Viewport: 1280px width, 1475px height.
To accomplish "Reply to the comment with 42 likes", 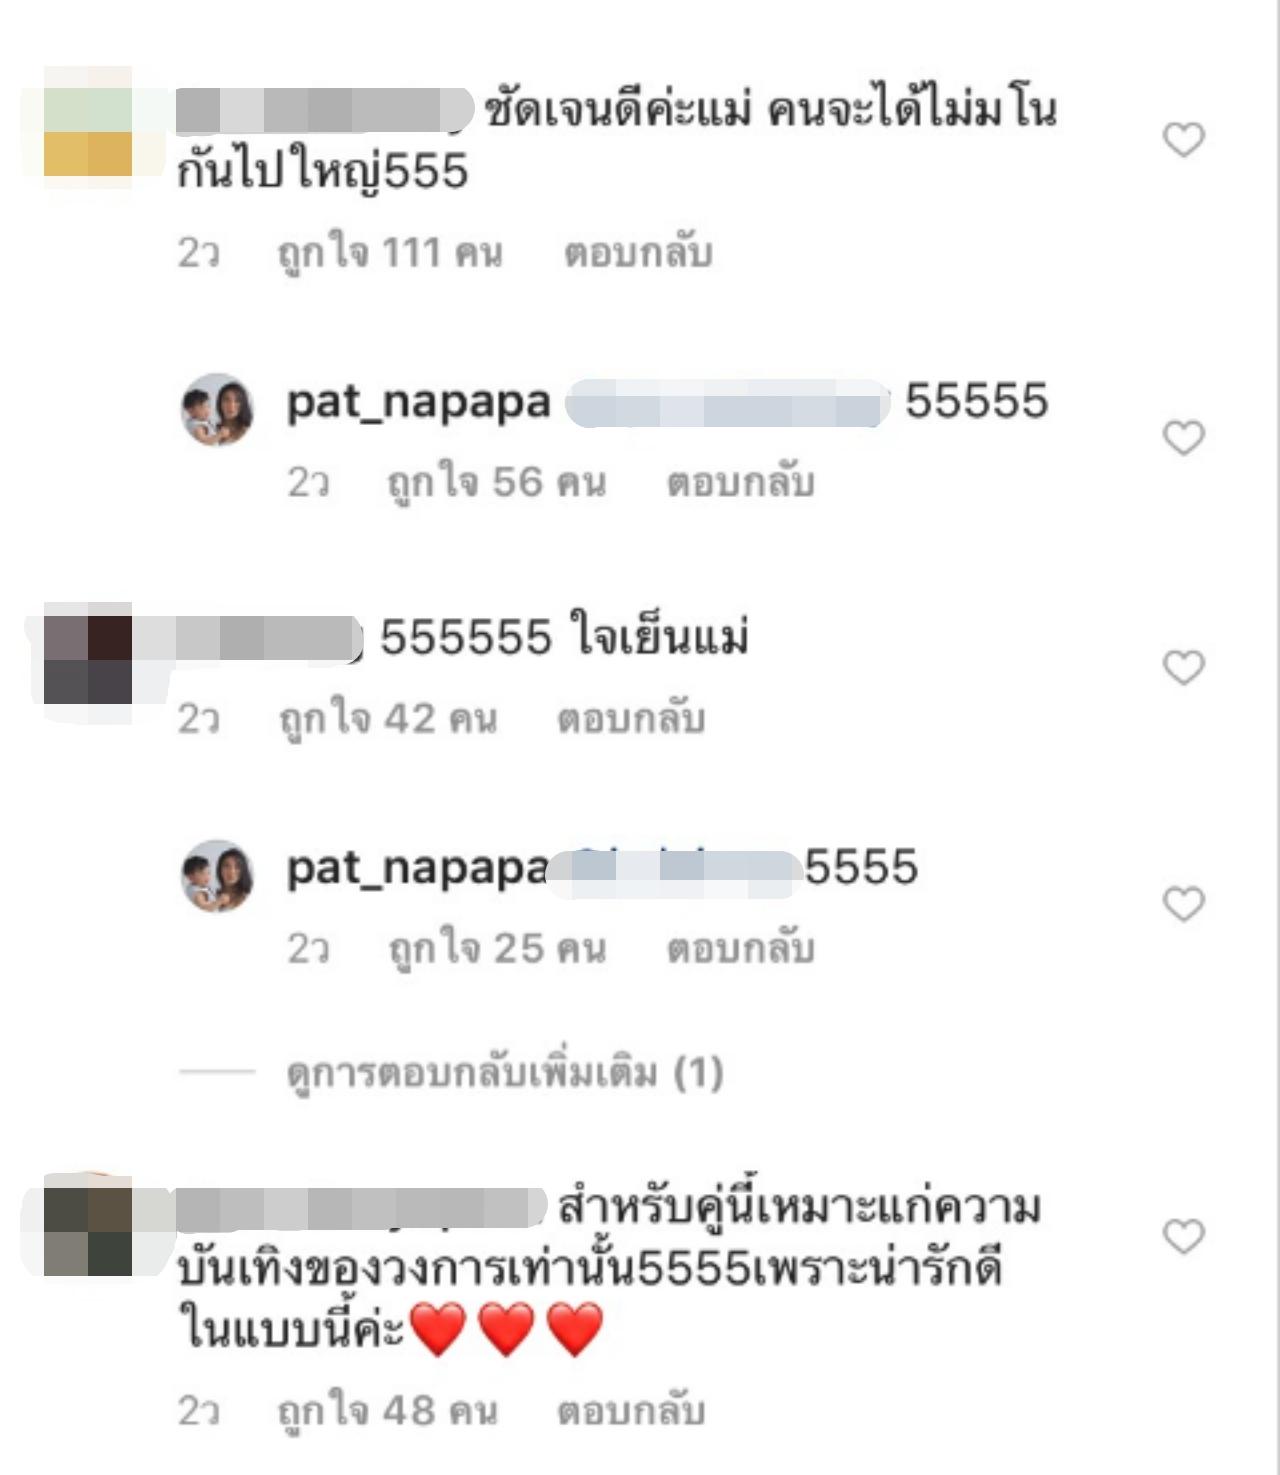I will point(631,718).
